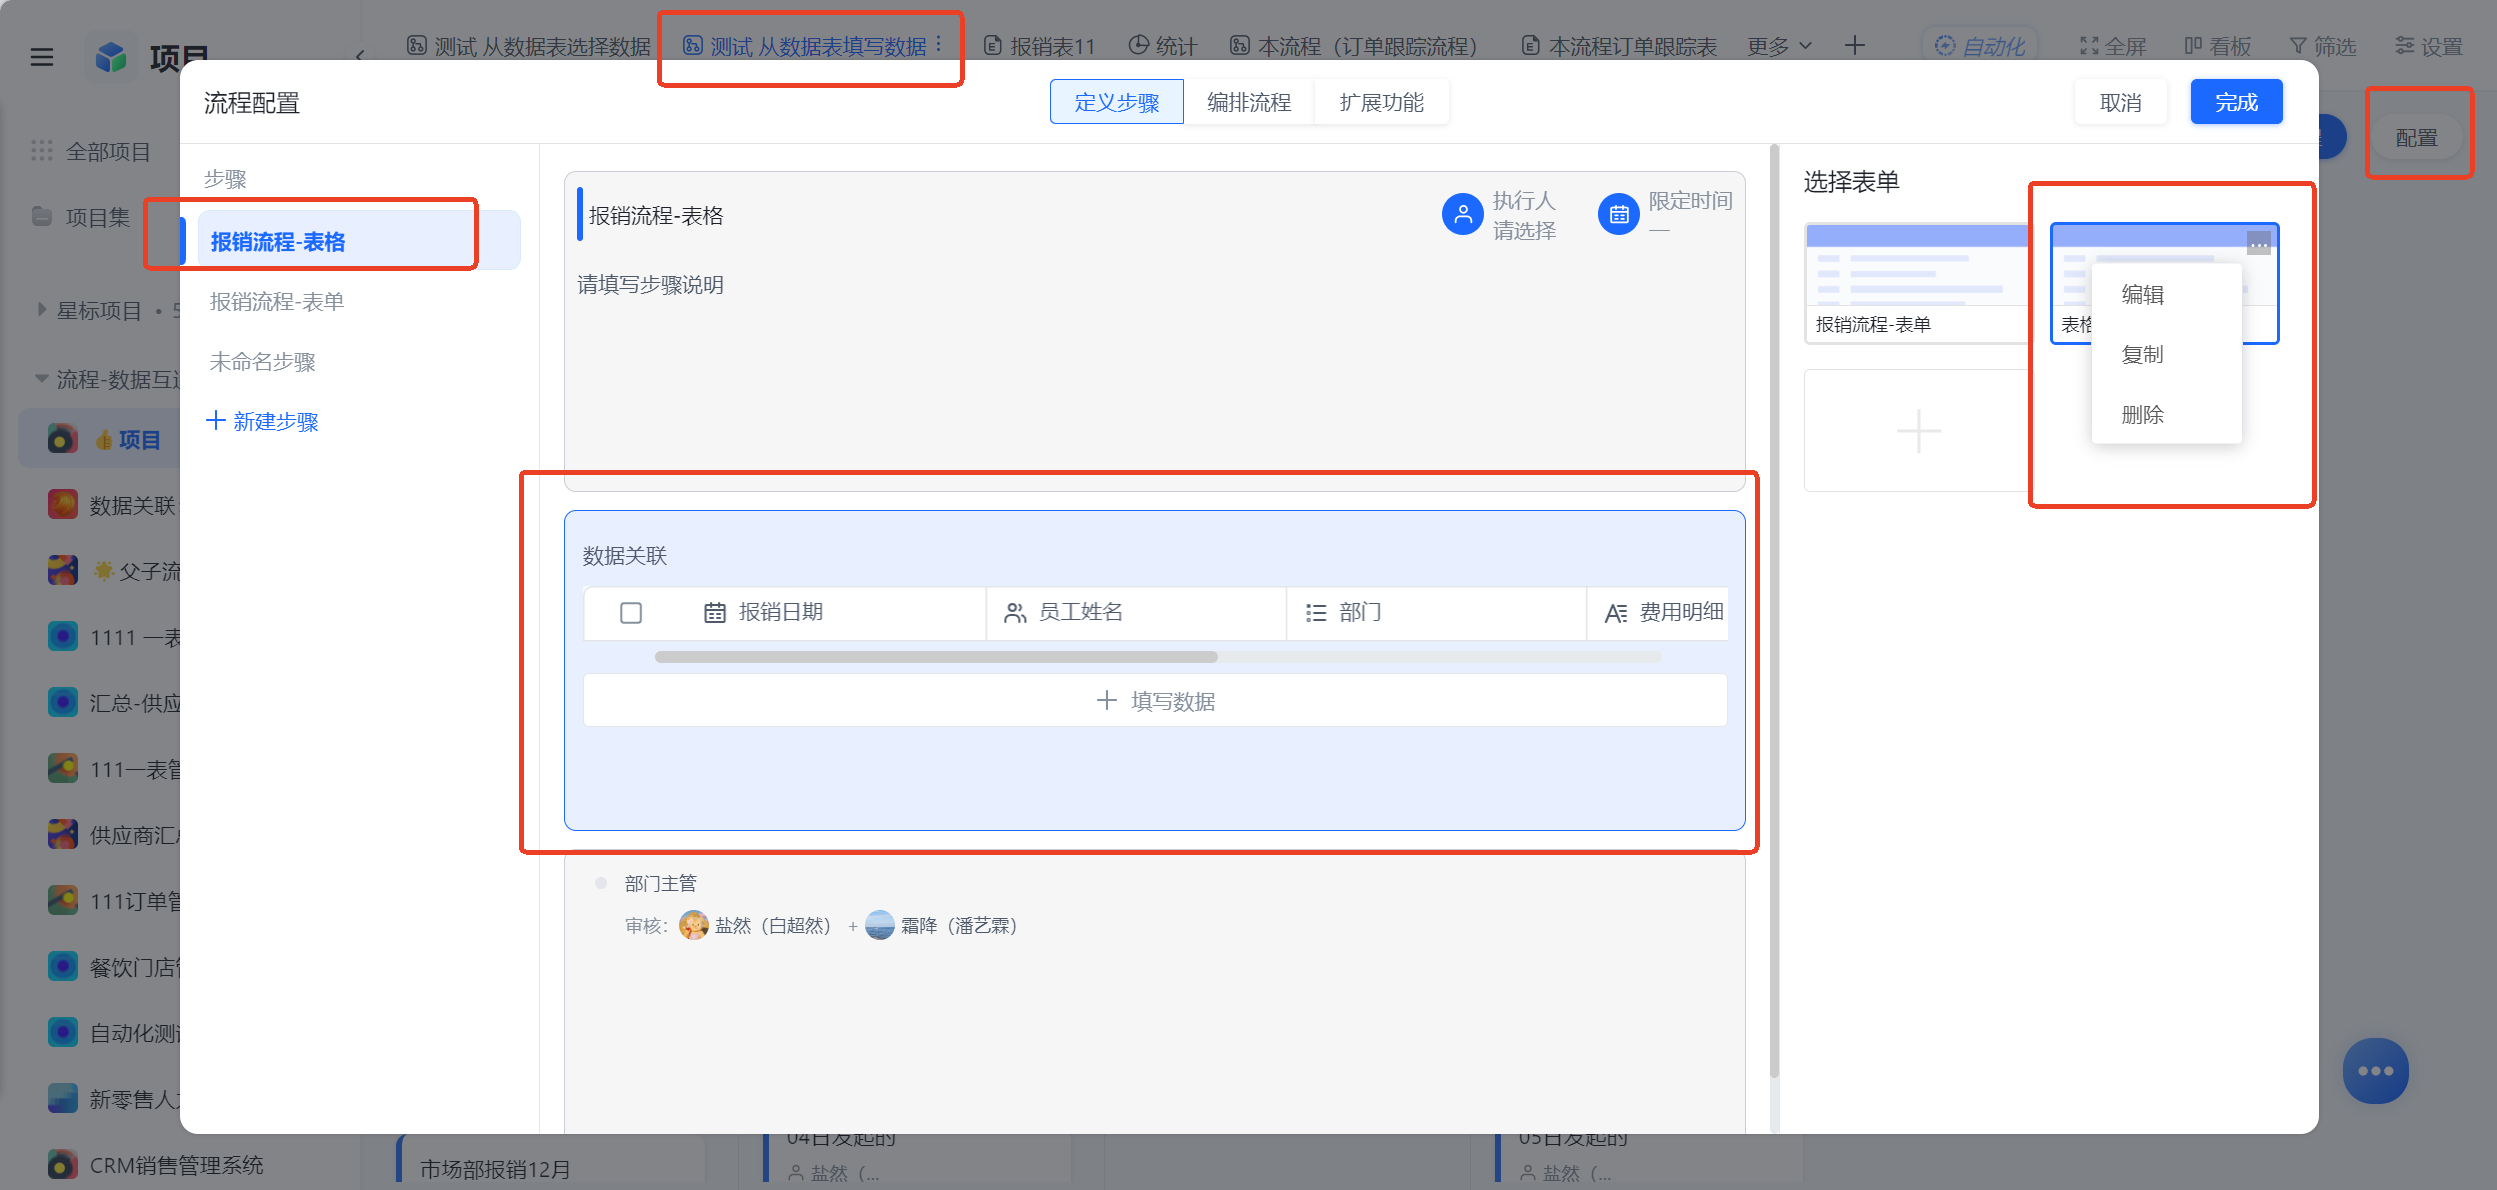Click the 员工姓名 people column icon
2497x1190 pixels.
point(1015,613)
